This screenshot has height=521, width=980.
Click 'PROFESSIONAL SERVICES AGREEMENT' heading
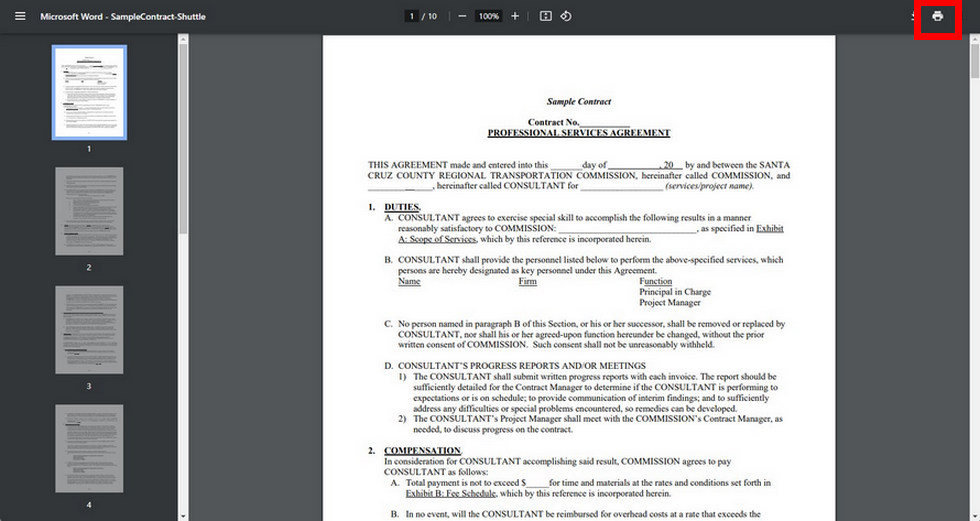click(x=579, y=133)
